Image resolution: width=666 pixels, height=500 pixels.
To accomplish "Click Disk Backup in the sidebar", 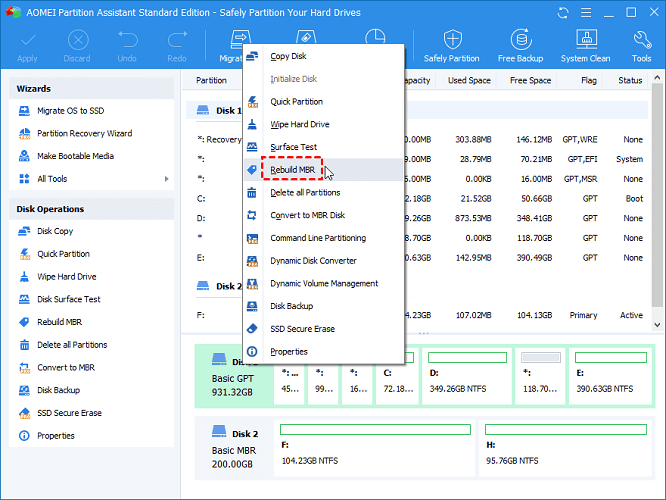I will (58, 390).
